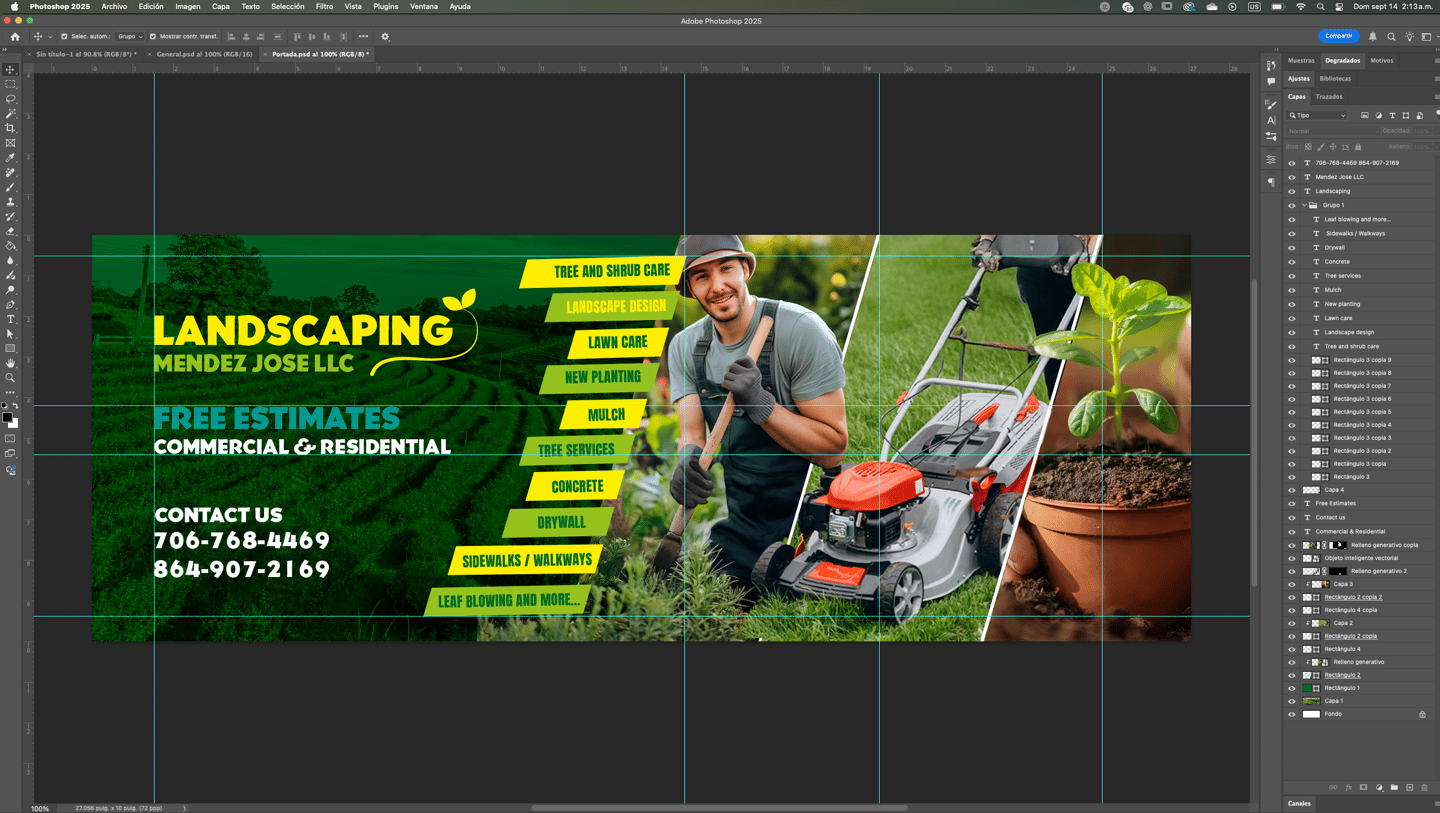Expand the Opacidad value dropdown
1440x813 pixels.
[1437, 131]
